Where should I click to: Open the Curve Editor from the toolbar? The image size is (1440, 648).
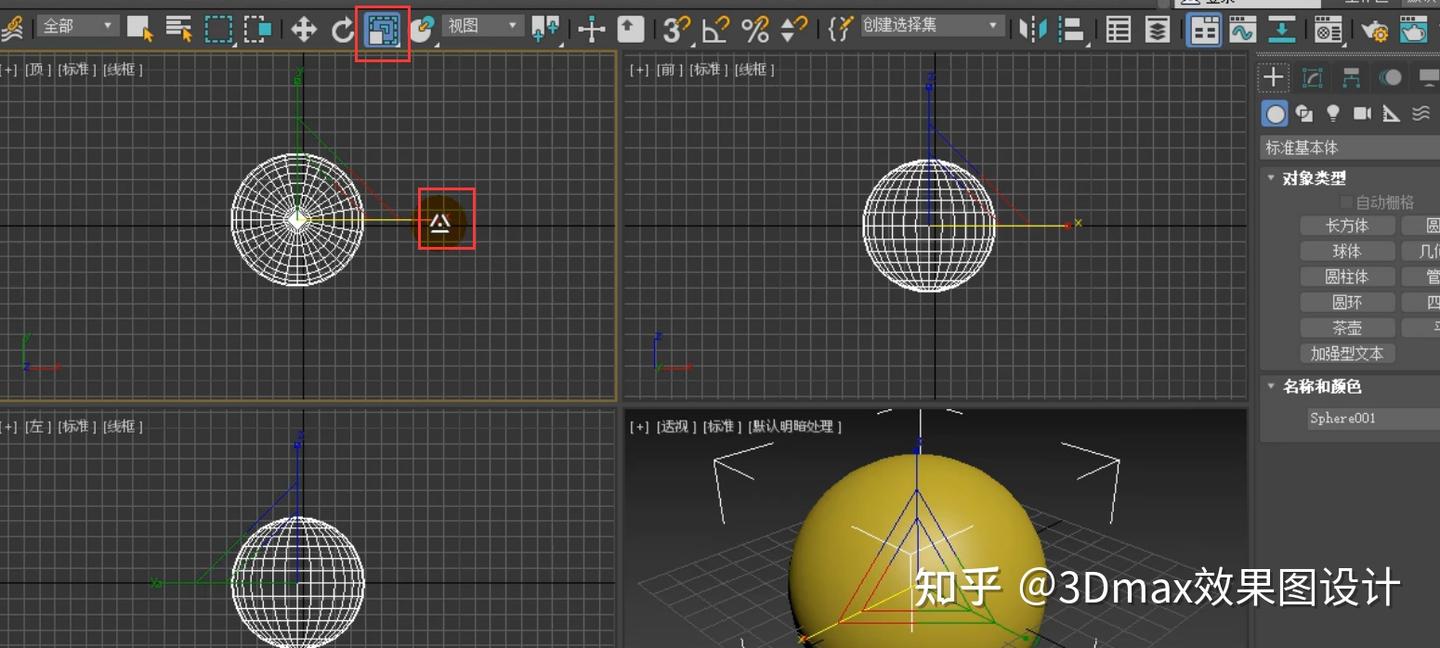1242,30
